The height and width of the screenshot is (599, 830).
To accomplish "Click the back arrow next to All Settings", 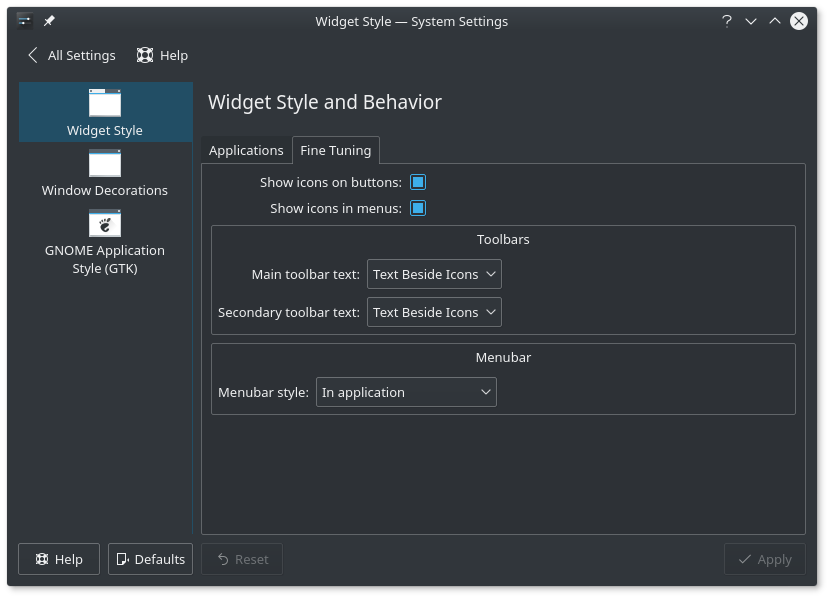I will click(x=33, y=55).
